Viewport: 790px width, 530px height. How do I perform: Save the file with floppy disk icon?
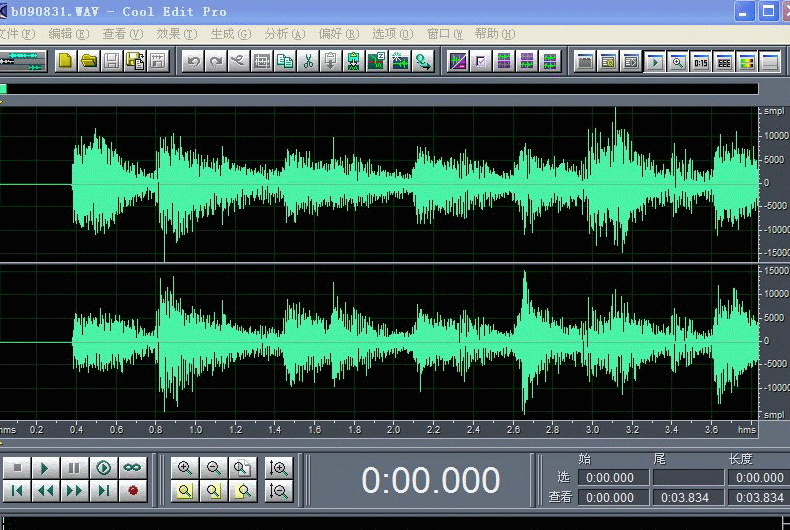[112, 61]
